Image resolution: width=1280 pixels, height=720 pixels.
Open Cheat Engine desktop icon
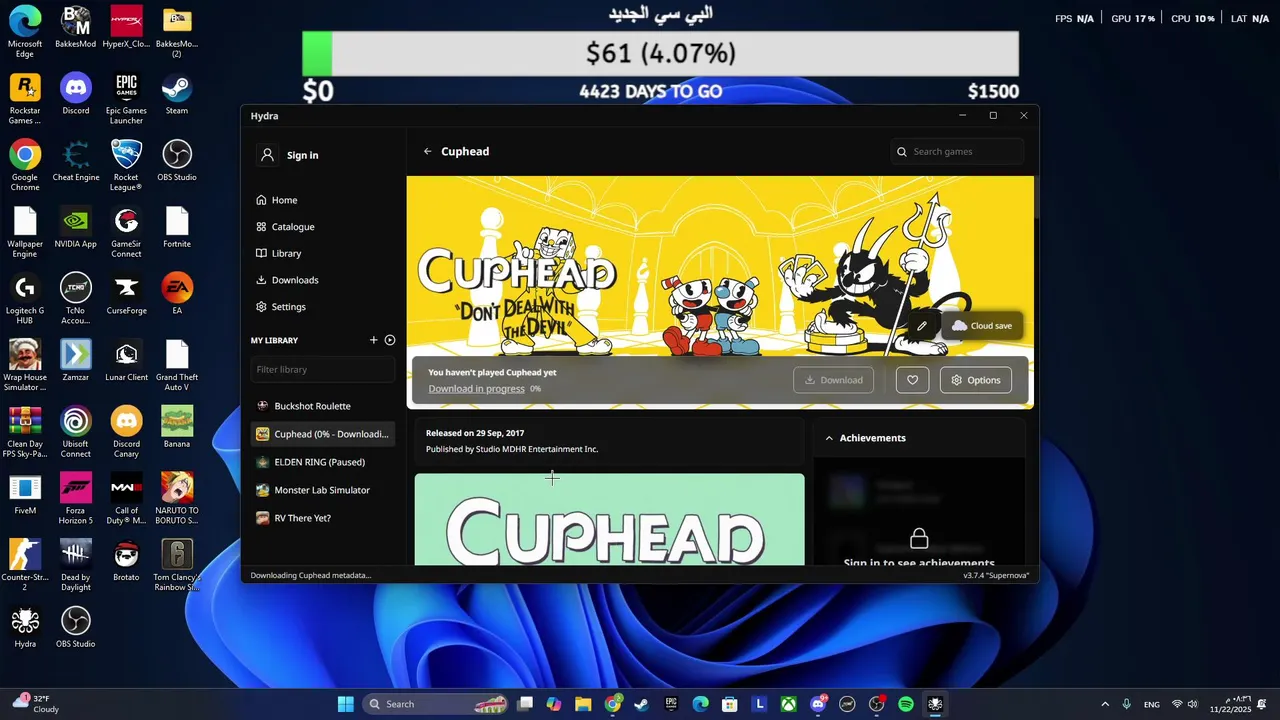76,161
